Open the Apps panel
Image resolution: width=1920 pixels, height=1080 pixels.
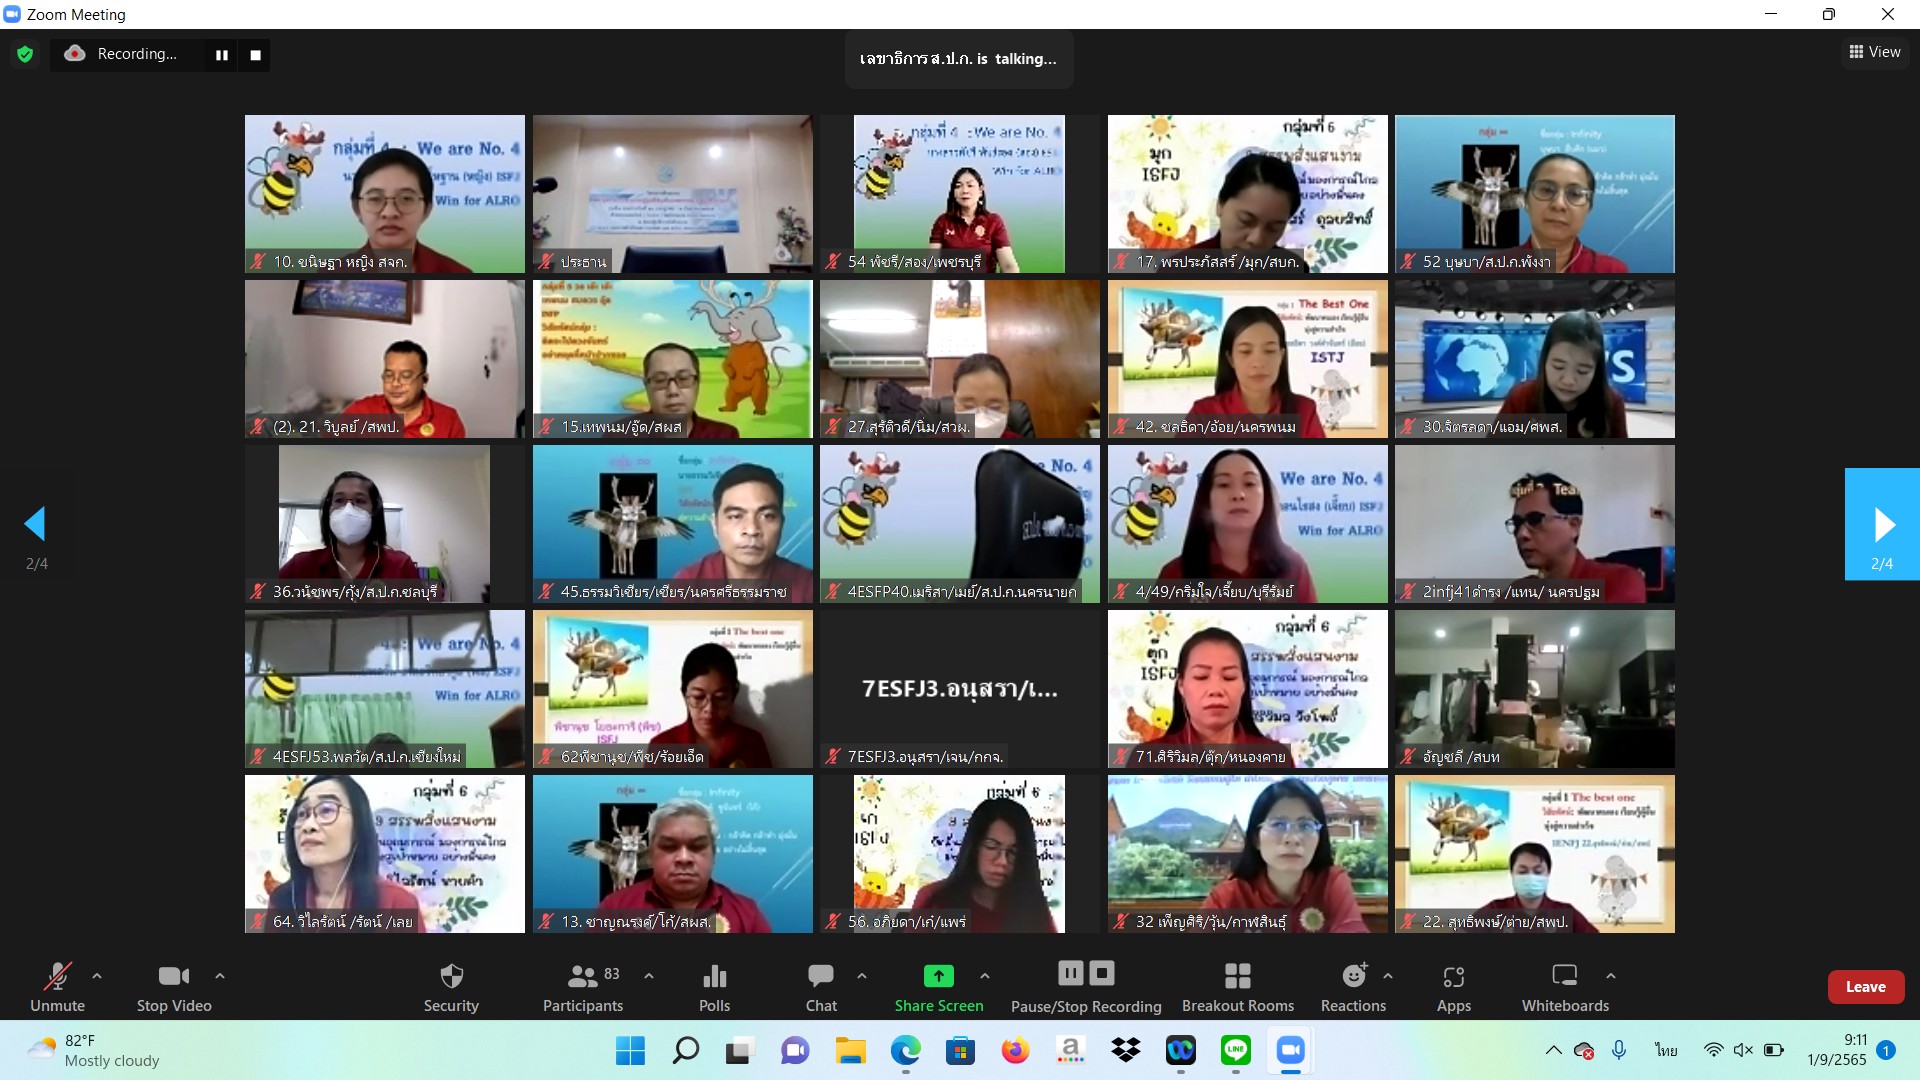click(1453, 986)
